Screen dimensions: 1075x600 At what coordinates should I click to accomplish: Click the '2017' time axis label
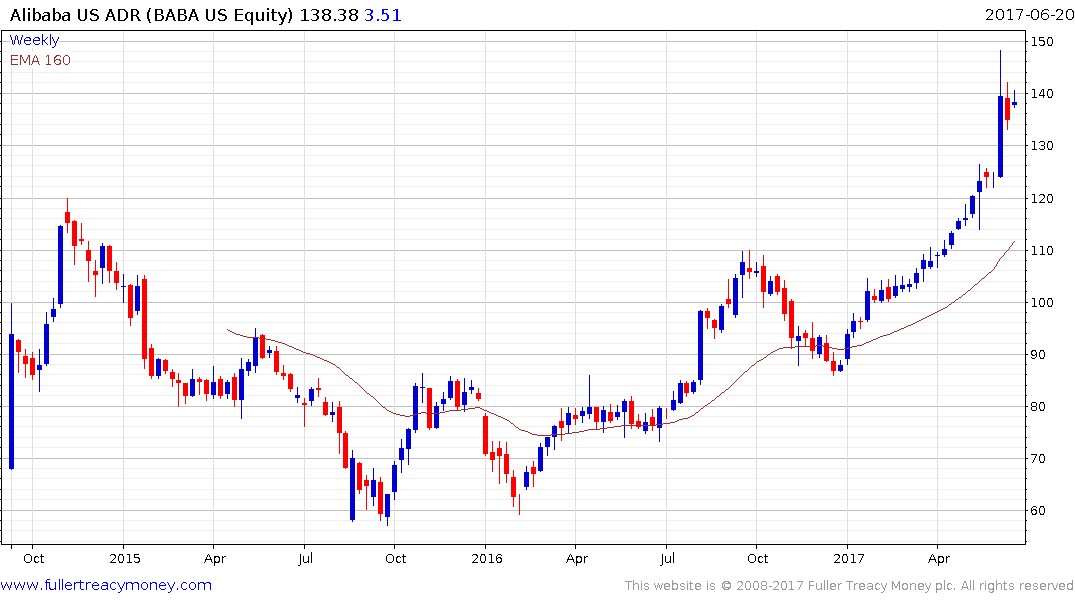click(x=849, y=559)
